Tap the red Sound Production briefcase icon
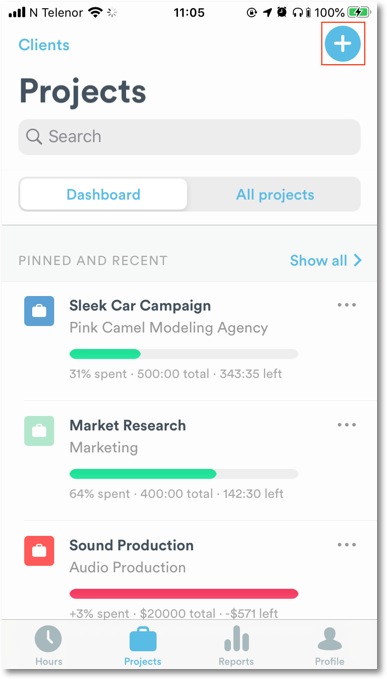Image resolution: width=387 pixels, height=679 pixels. pyautogui.click(x=39, y=551)
